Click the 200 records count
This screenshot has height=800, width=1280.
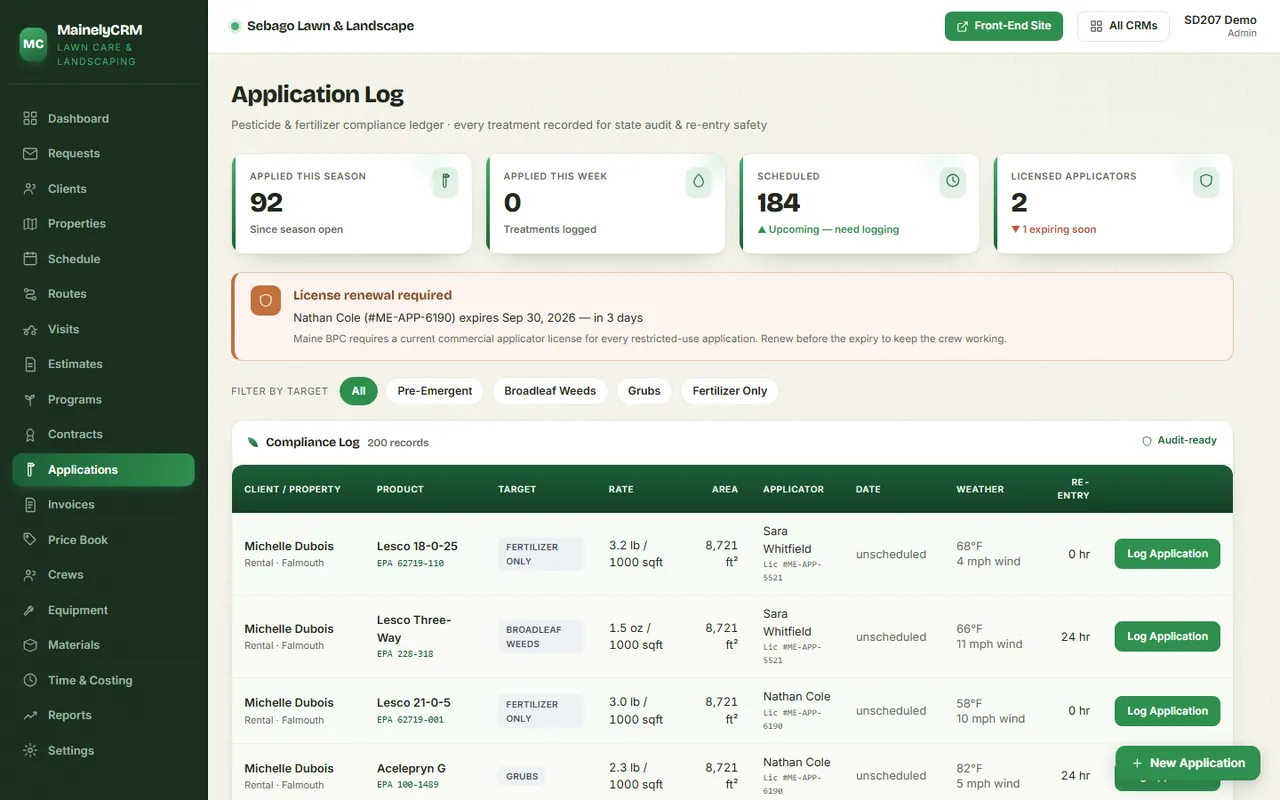coord(398,442)
